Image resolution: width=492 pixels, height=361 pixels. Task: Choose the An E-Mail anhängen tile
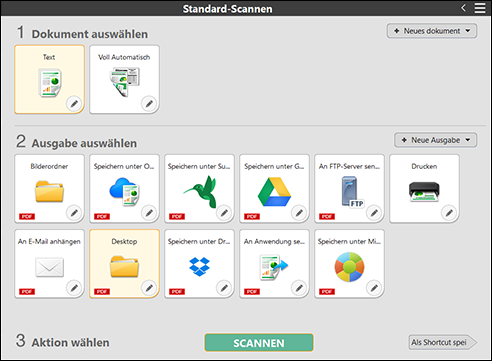[x=49, y=264]
